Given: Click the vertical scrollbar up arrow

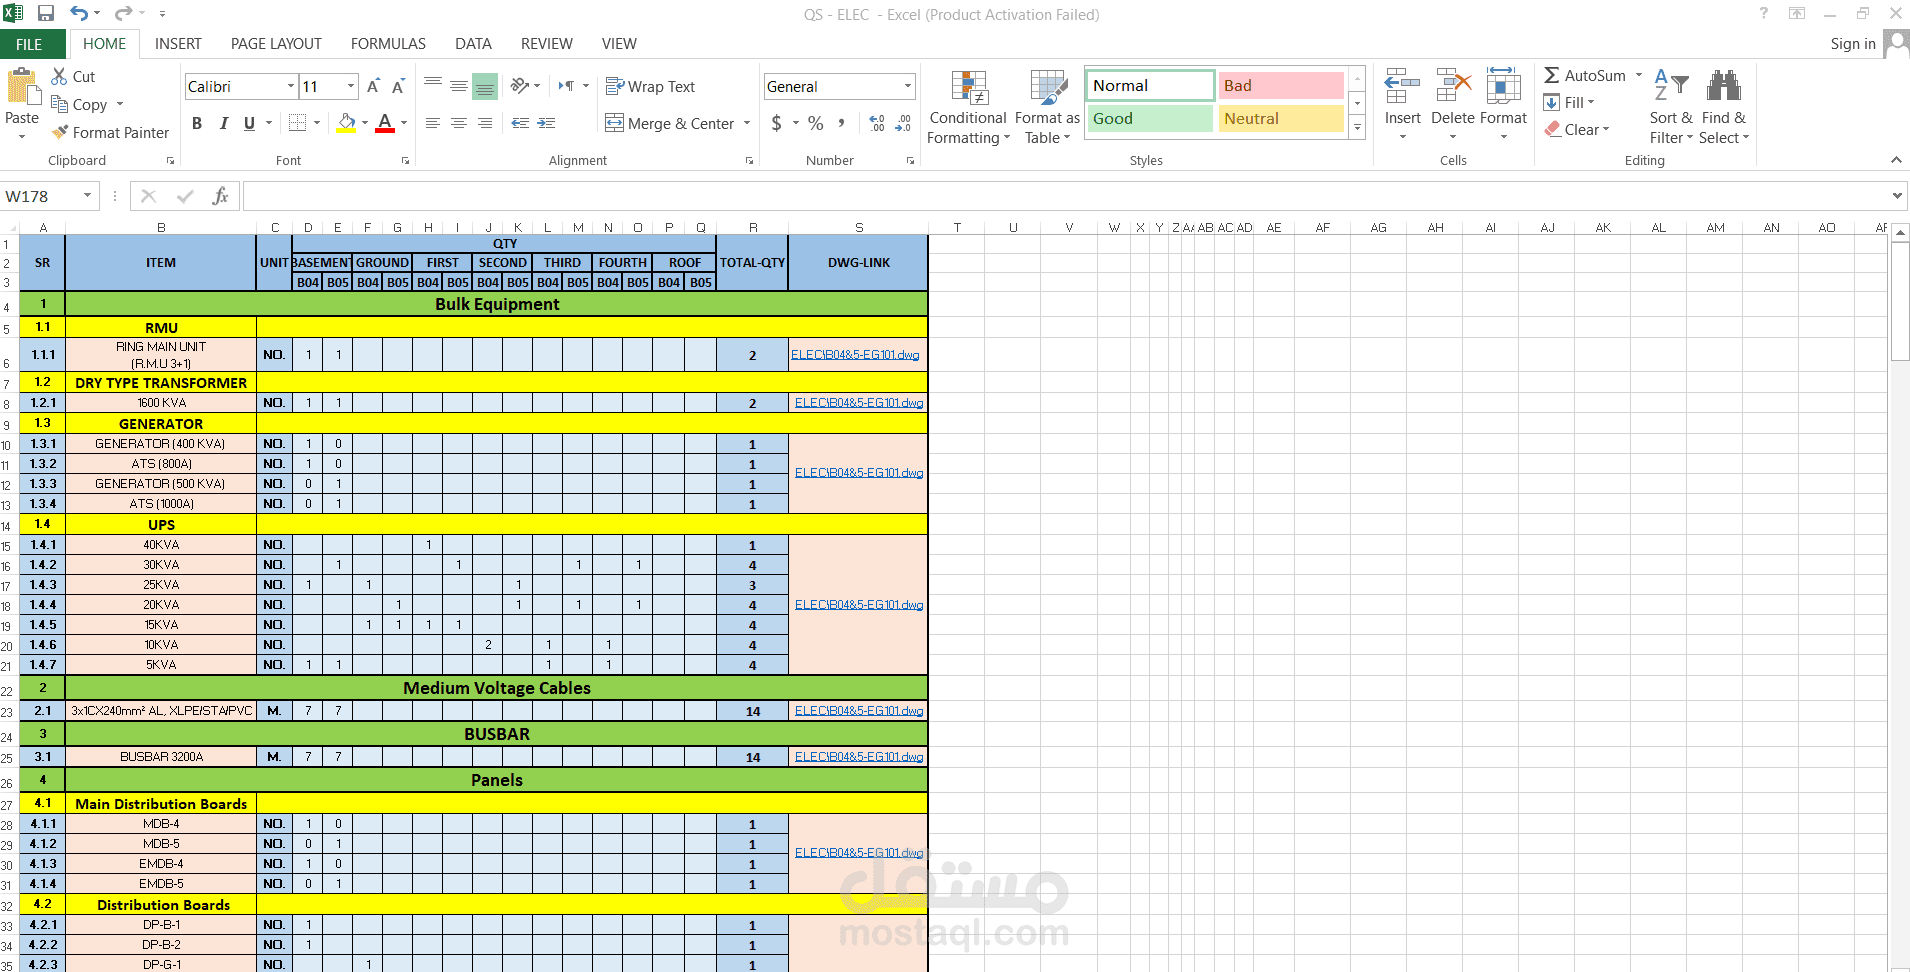Looking at the screenshot, I should click(x=1900, y=232).
